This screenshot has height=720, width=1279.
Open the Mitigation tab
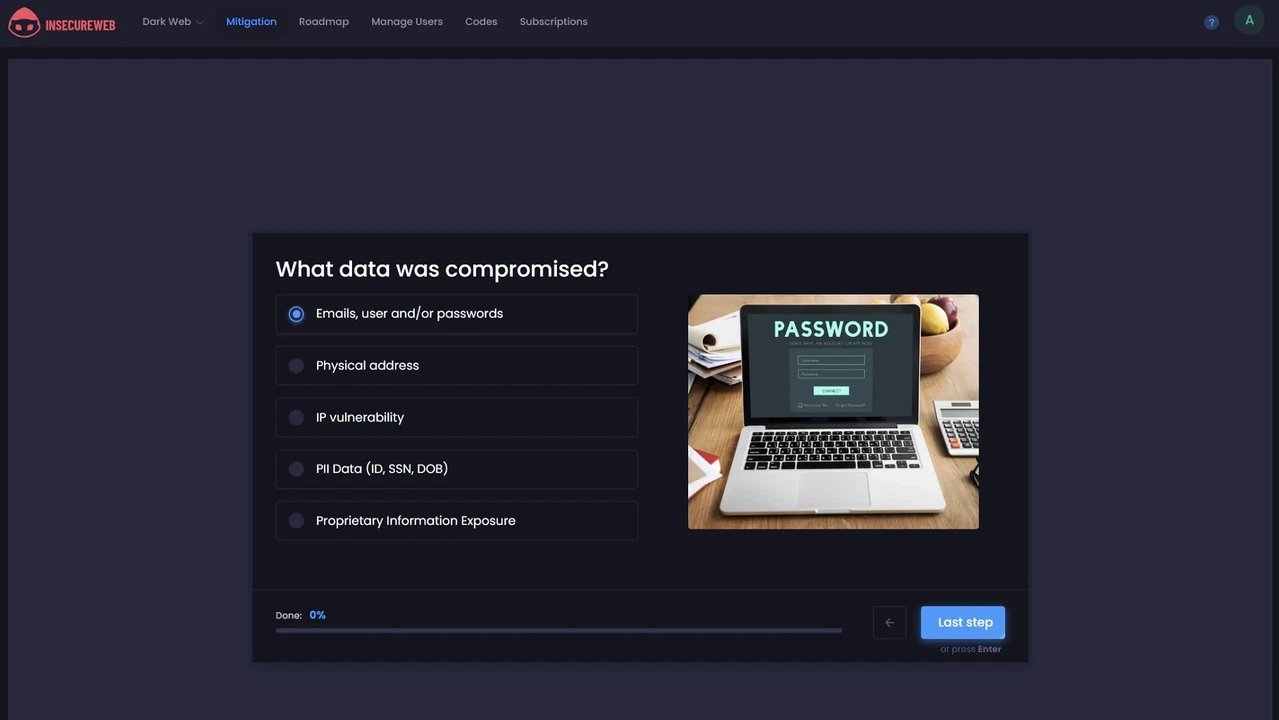pyautogui.click(x=251, y=22)
